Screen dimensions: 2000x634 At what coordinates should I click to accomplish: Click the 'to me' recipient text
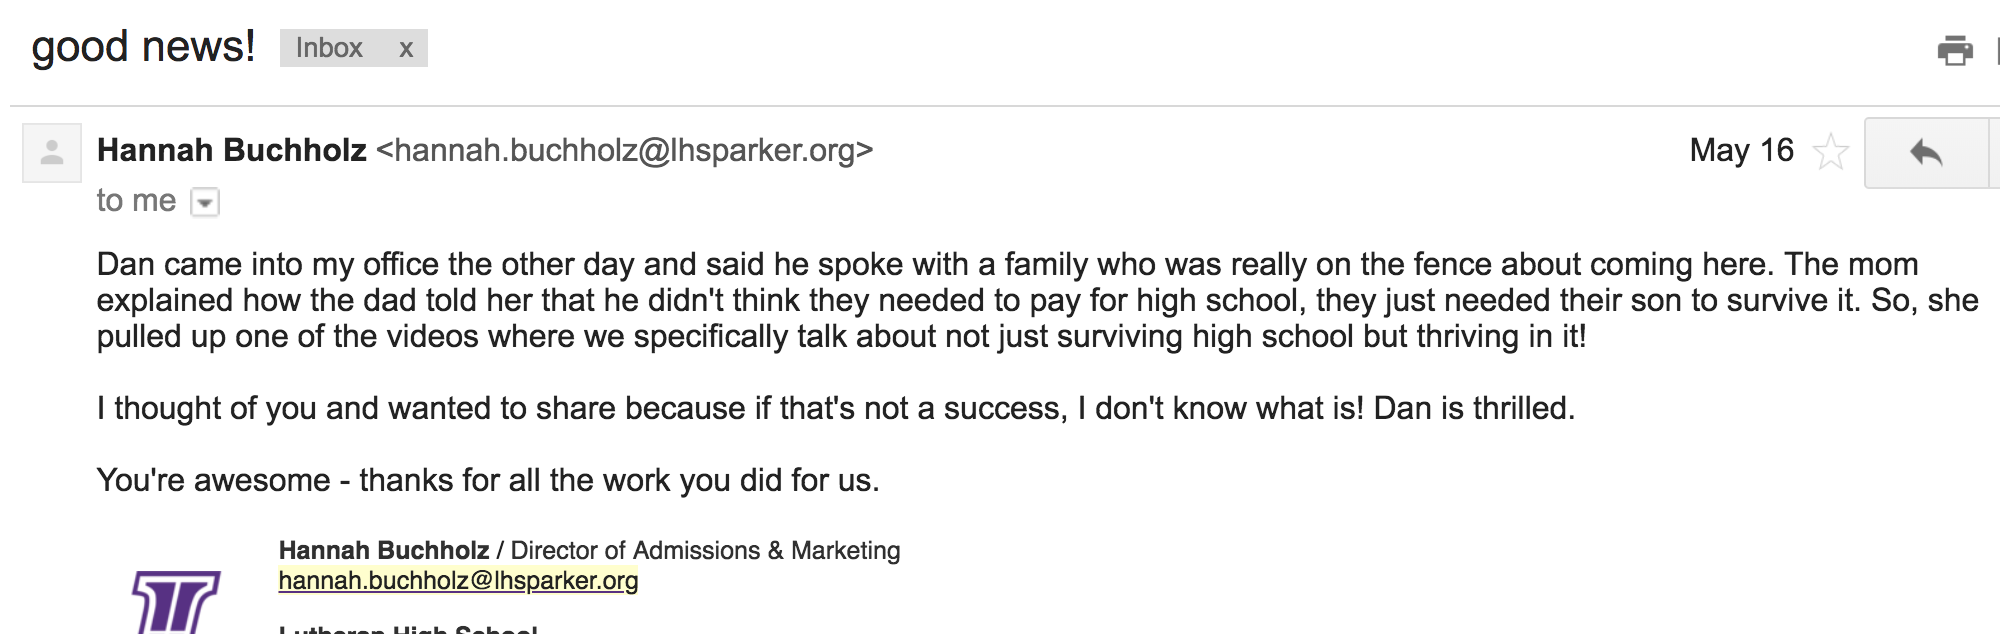click(x=136, y=201)
